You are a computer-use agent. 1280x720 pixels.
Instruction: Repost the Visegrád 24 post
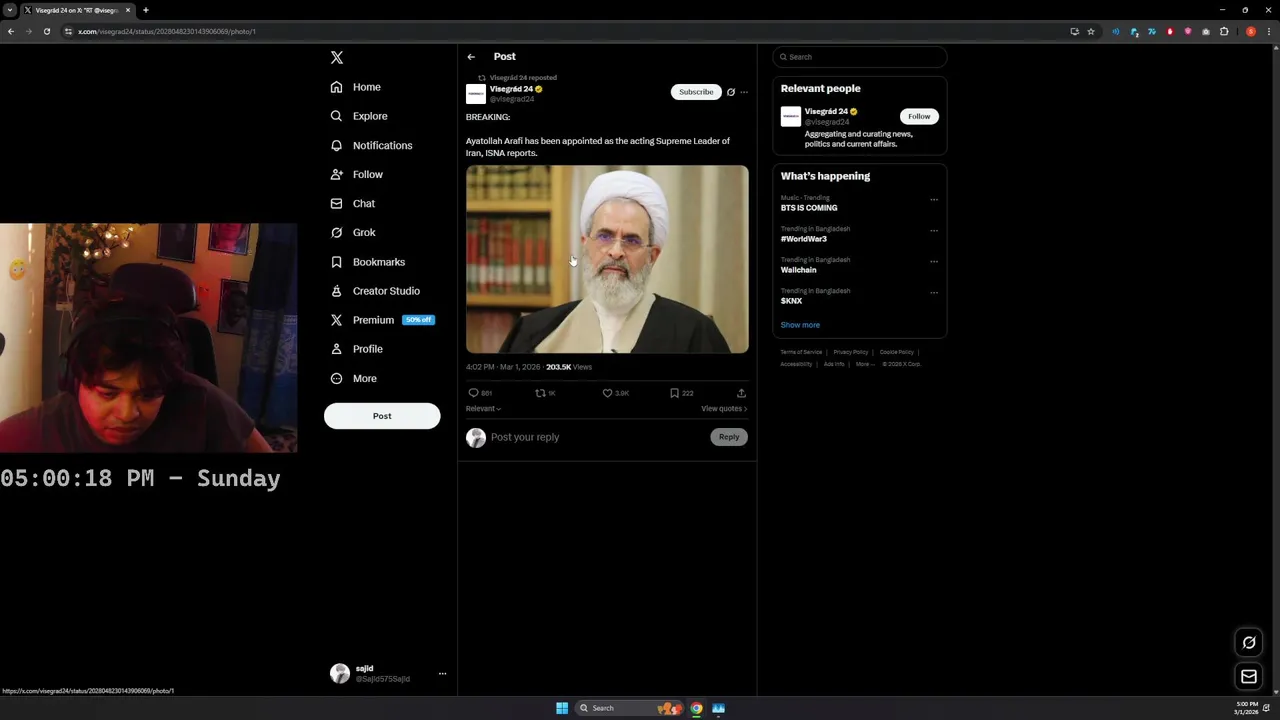(545, 393)
